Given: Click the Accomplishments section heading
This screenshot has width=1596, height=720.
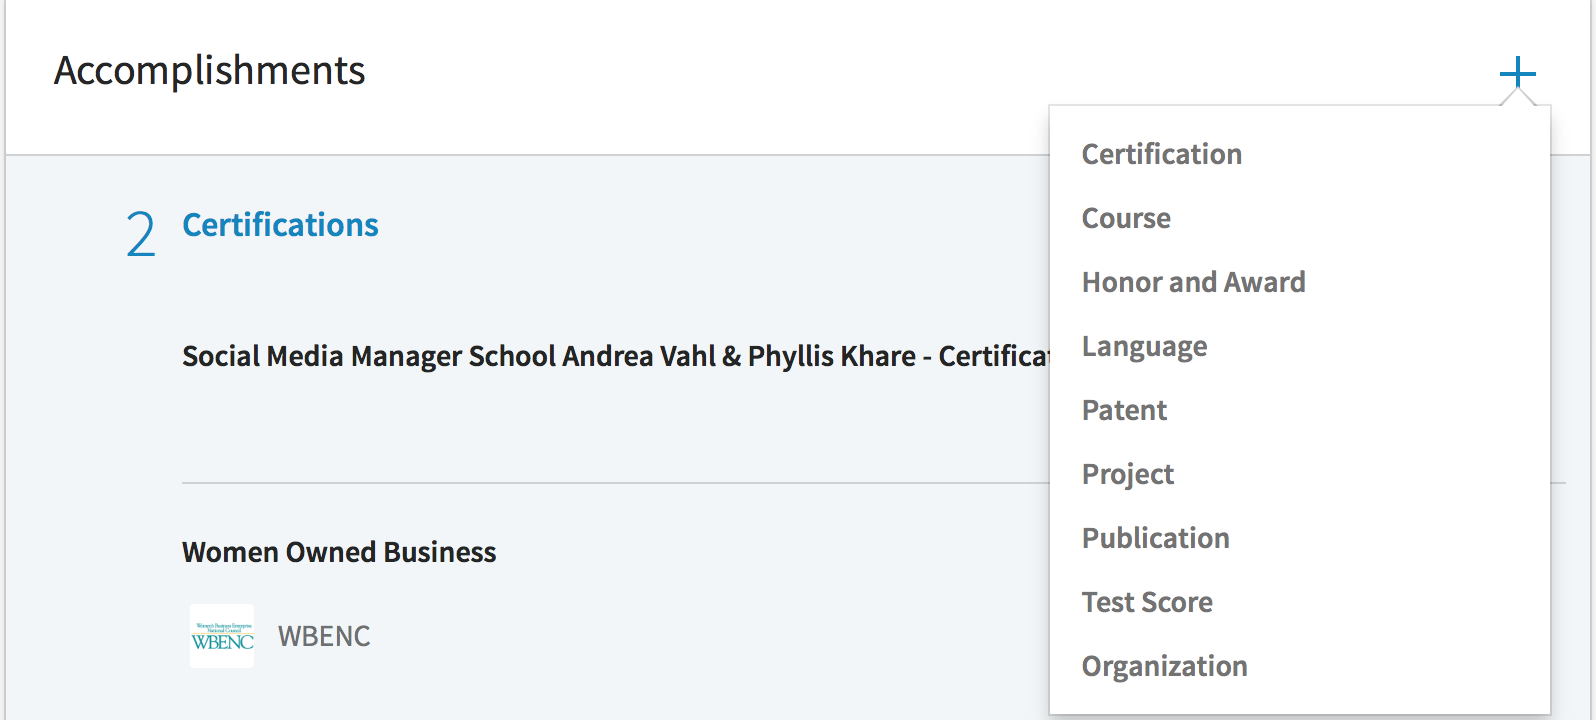Looking at the screenshot, I should coord(210,71).
